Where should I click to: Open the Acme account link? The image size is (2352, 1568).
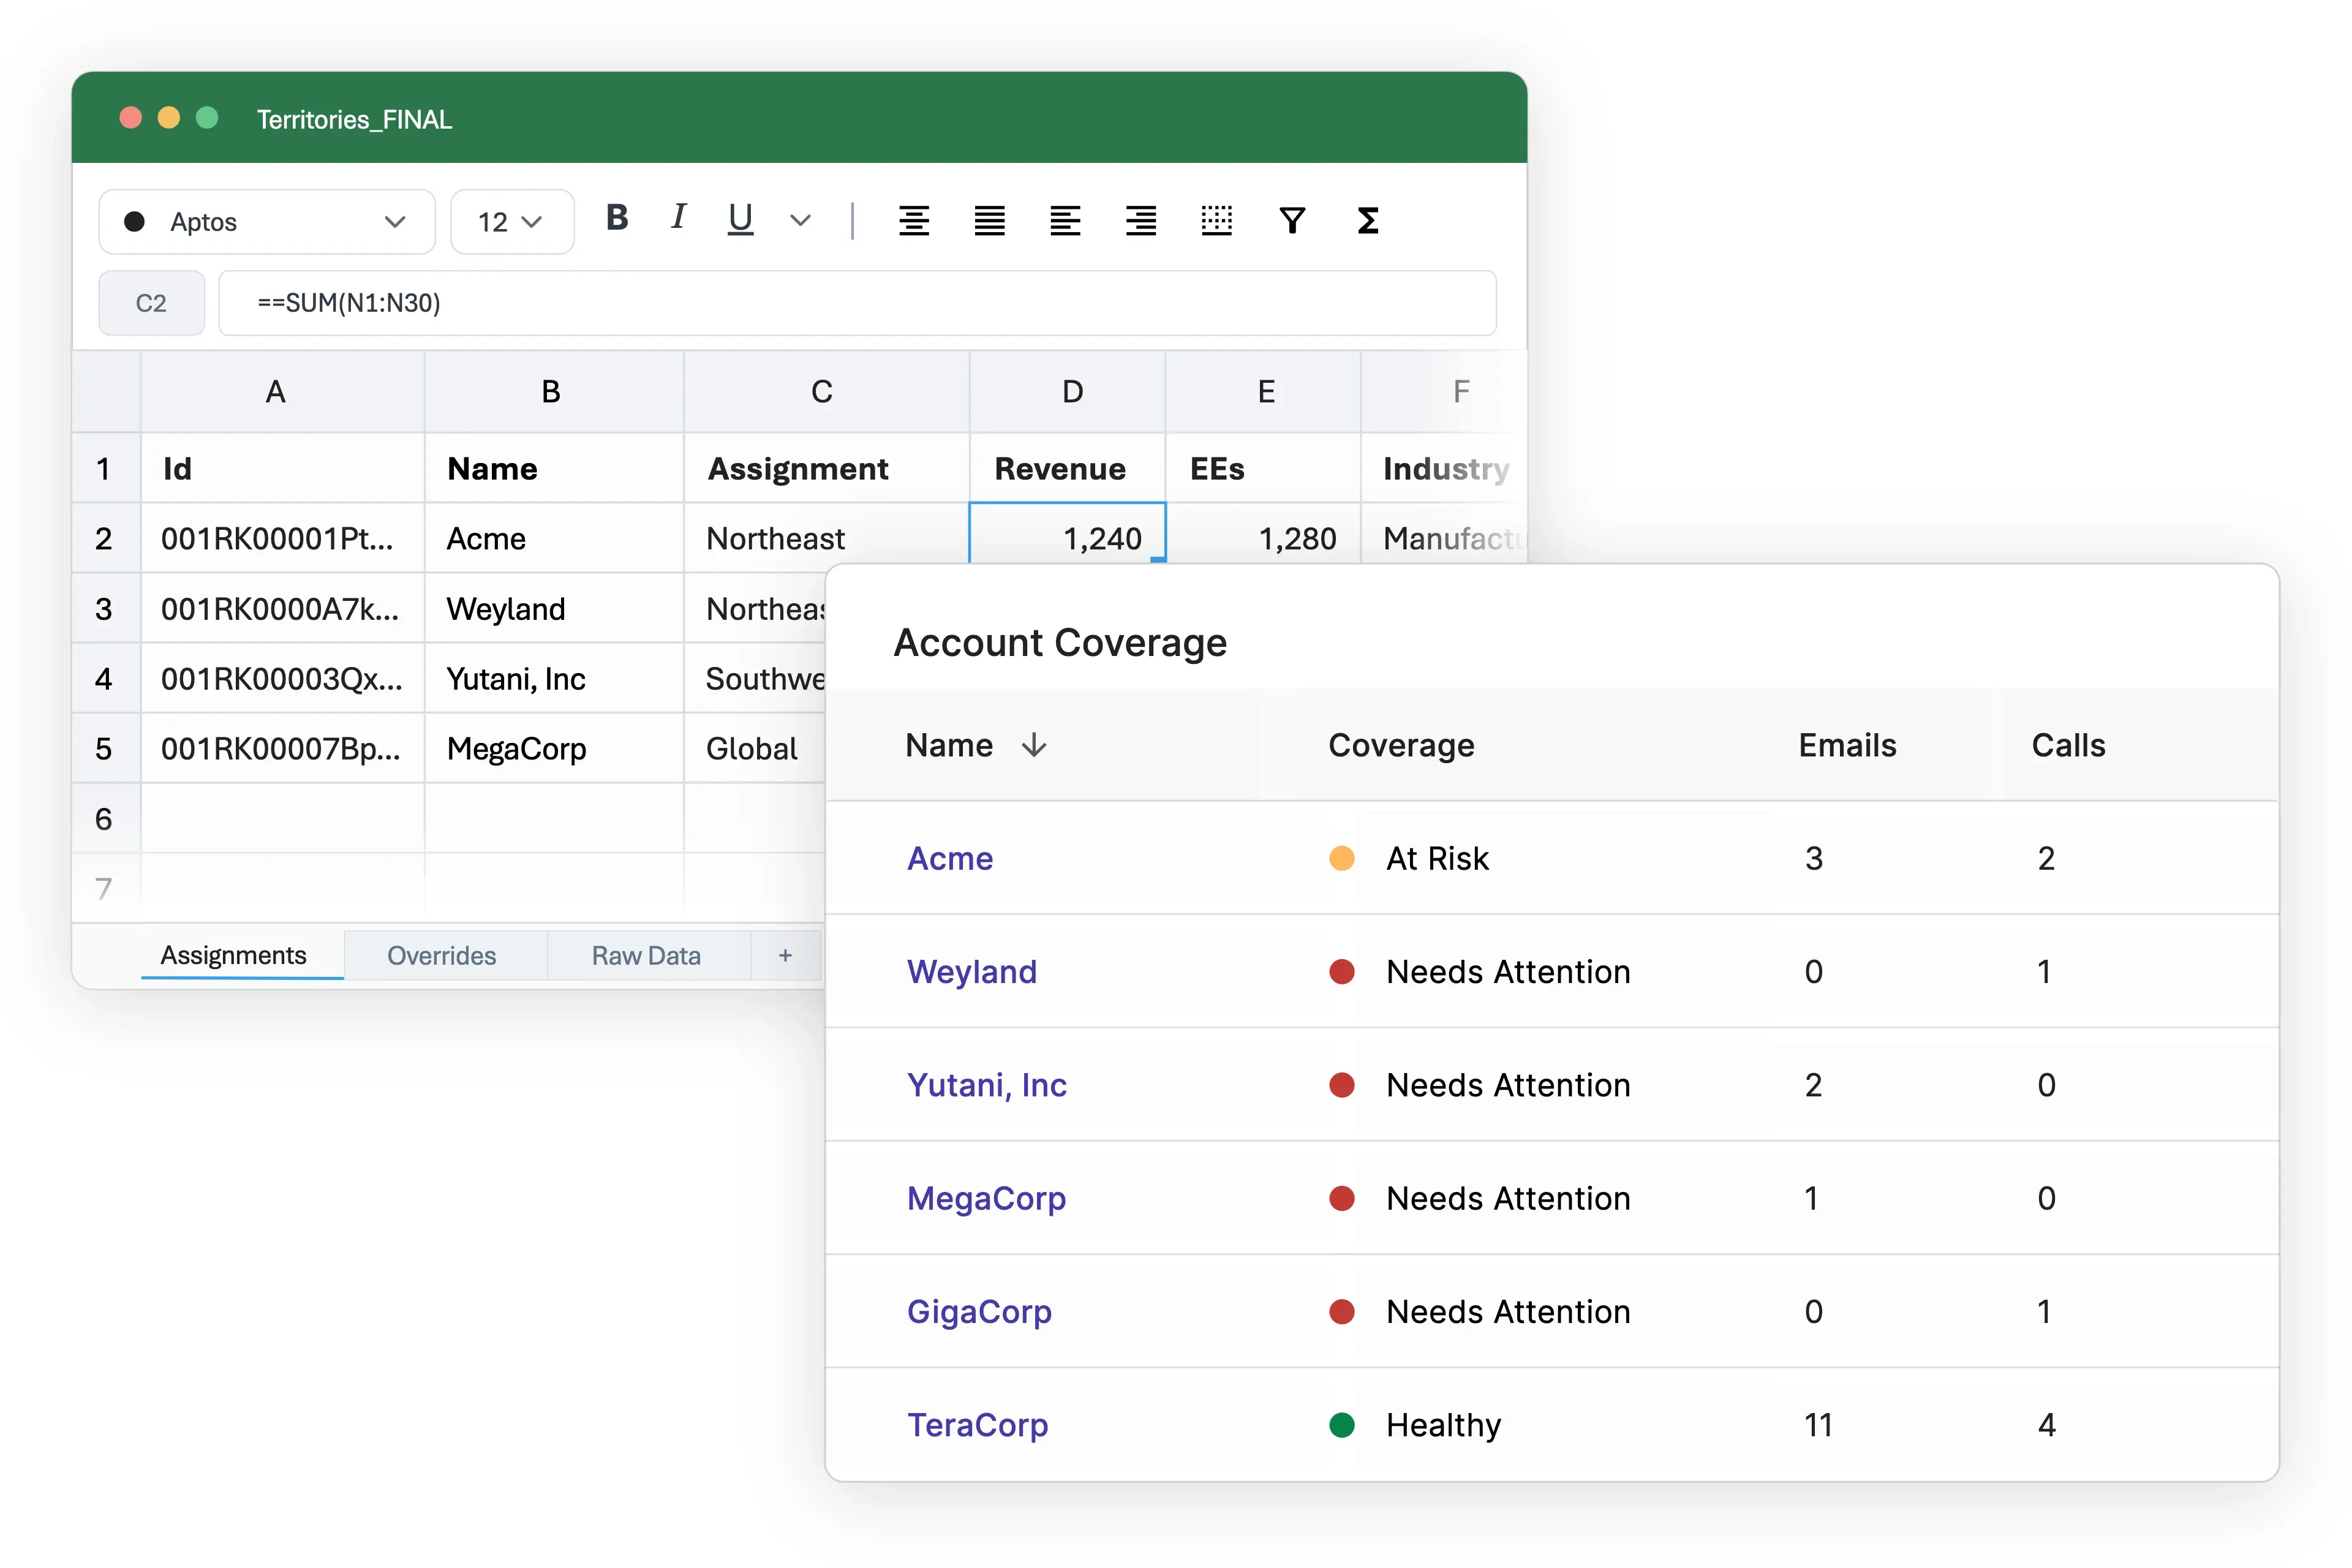click(x=949, y=858)
